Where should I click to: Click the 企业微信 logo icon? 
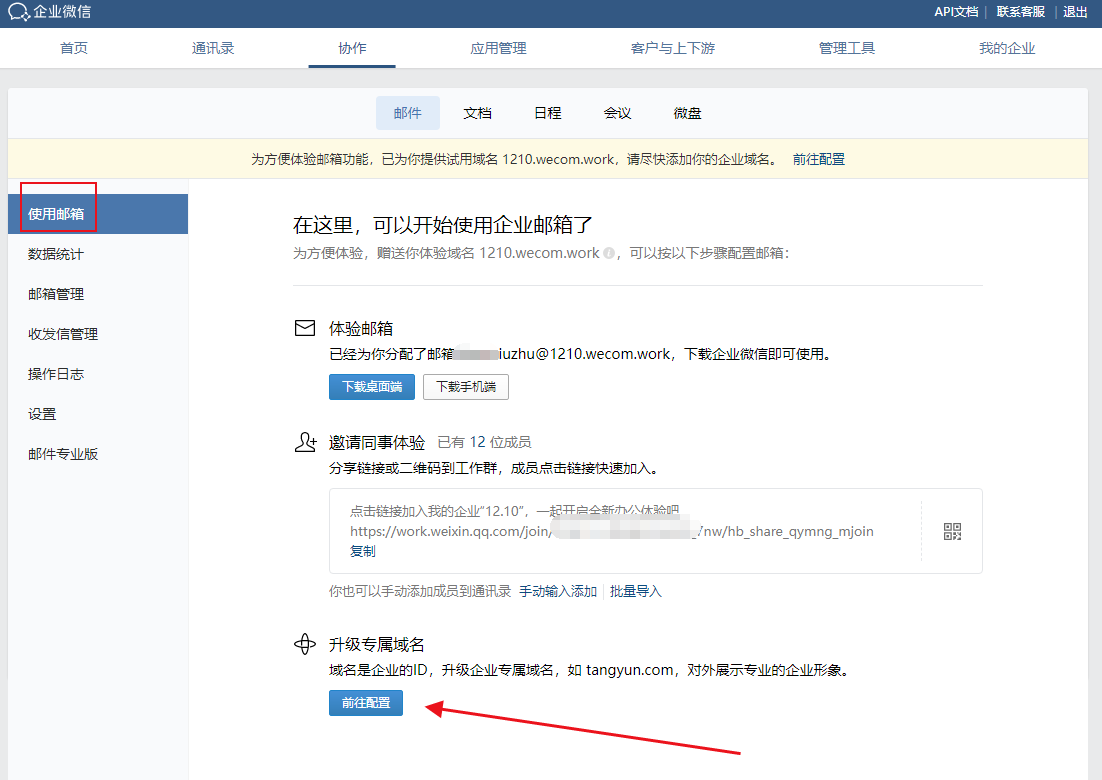click(19, 12)
